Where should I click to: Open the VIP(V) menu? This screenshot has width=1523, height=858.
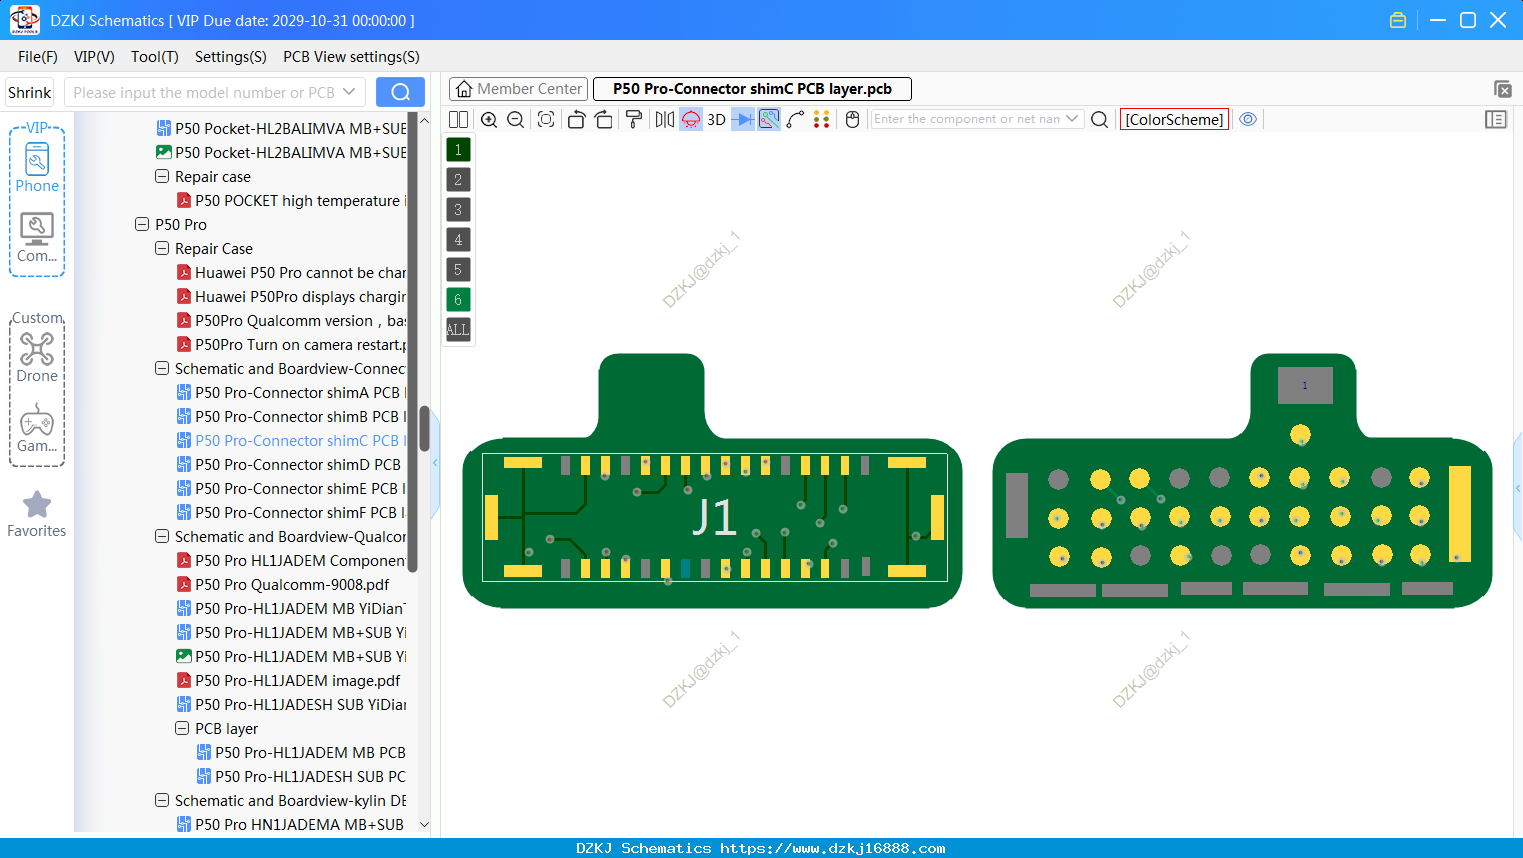[x=94, y=57]
